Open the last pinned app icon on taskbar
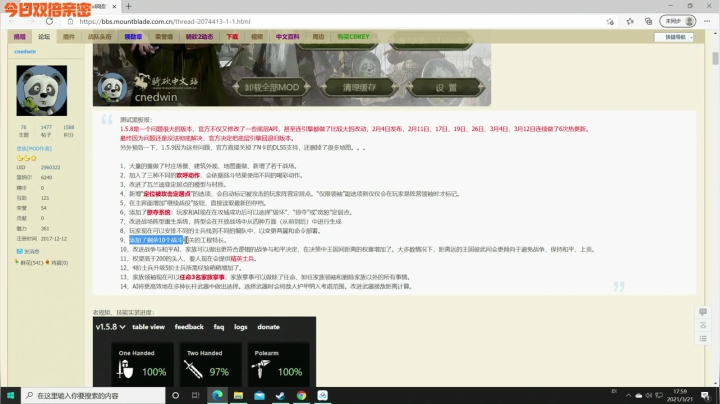 tap(322, 395)
